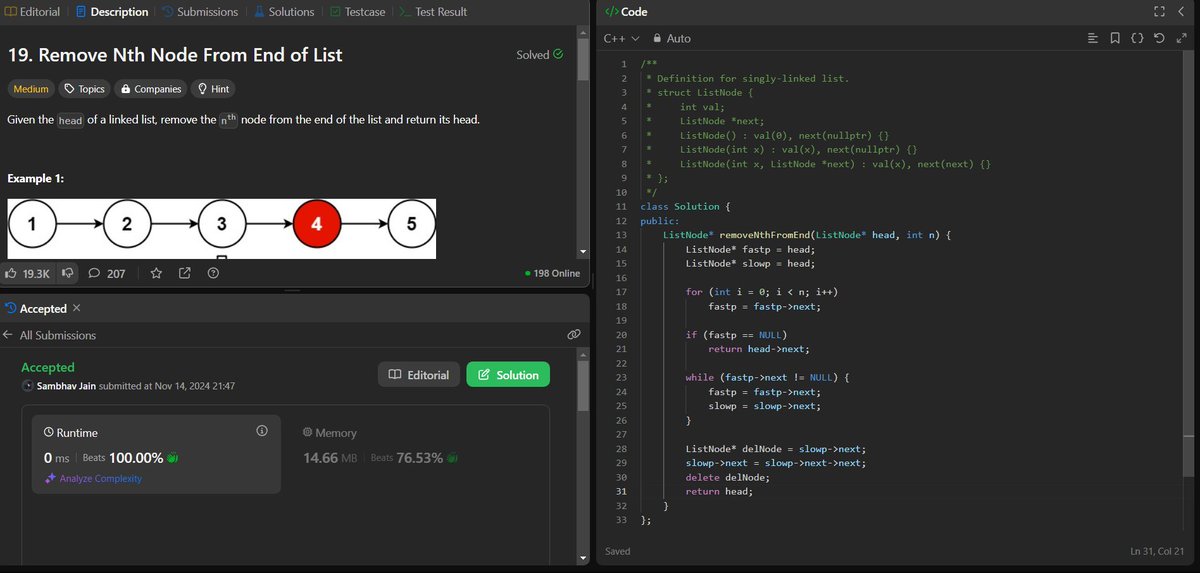Reset code with the revert arrow icon
This screenshot has width=1200, height=573.
coord(1158,38)
